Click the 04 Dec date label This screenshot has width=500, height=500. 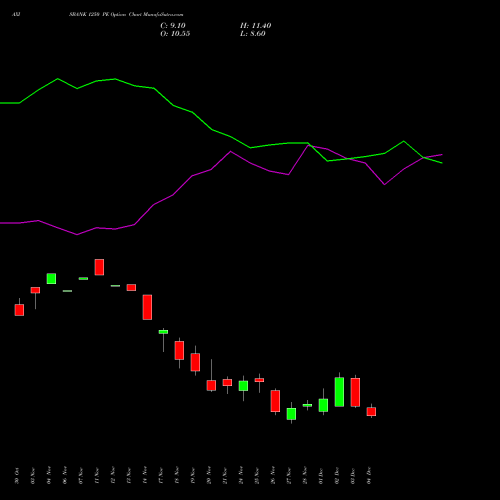[x=369, y=476]
